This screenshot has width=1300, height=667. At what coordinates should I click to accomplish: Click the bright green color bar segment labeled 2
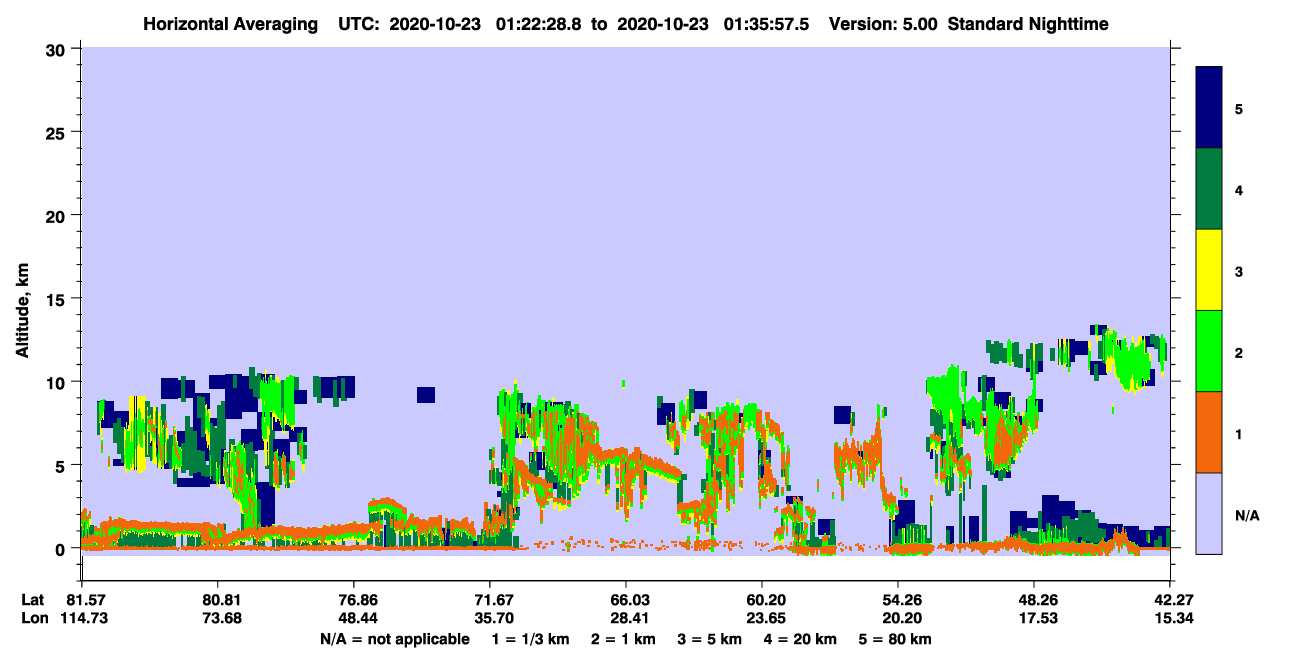(x=1209, y=351)
